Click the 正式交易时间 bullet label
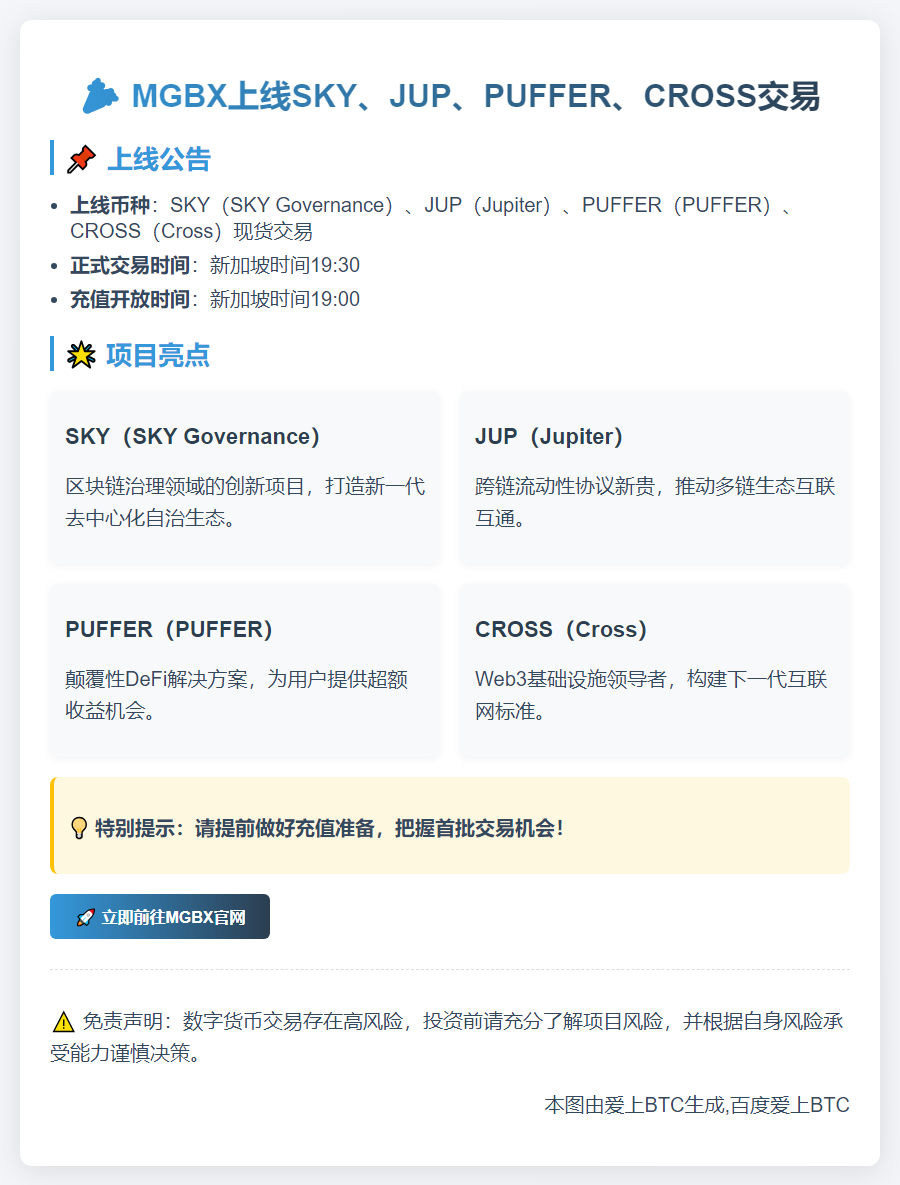 (130, 265)
